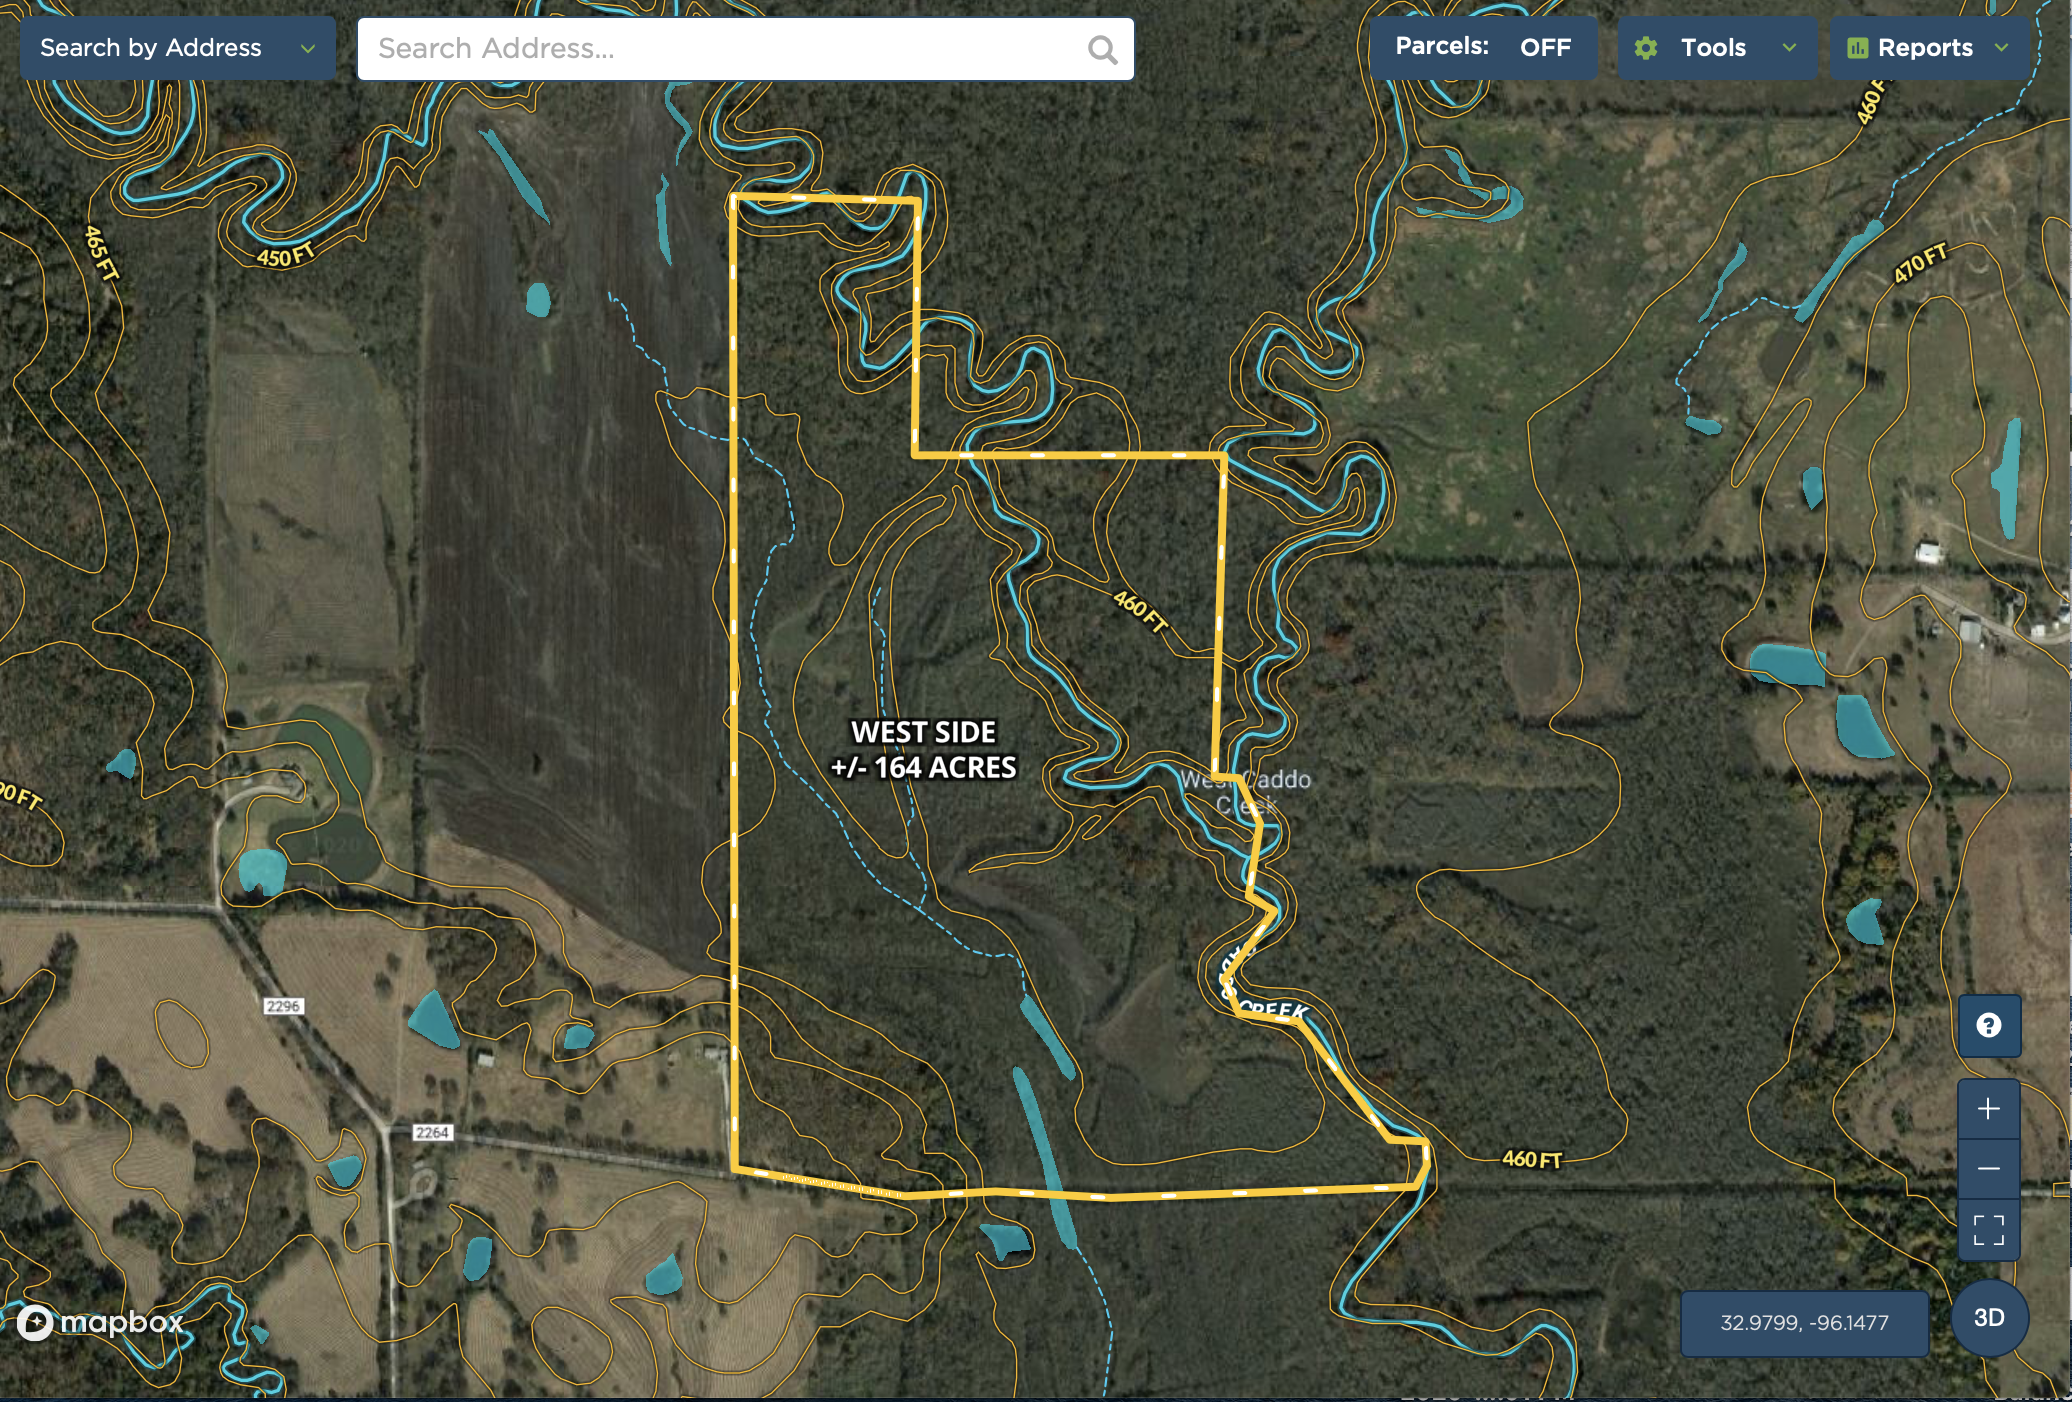Click the WEST SIDE 164 ACRES label
Viewport: 2072px width, 1402px height.
pos(923,750)
